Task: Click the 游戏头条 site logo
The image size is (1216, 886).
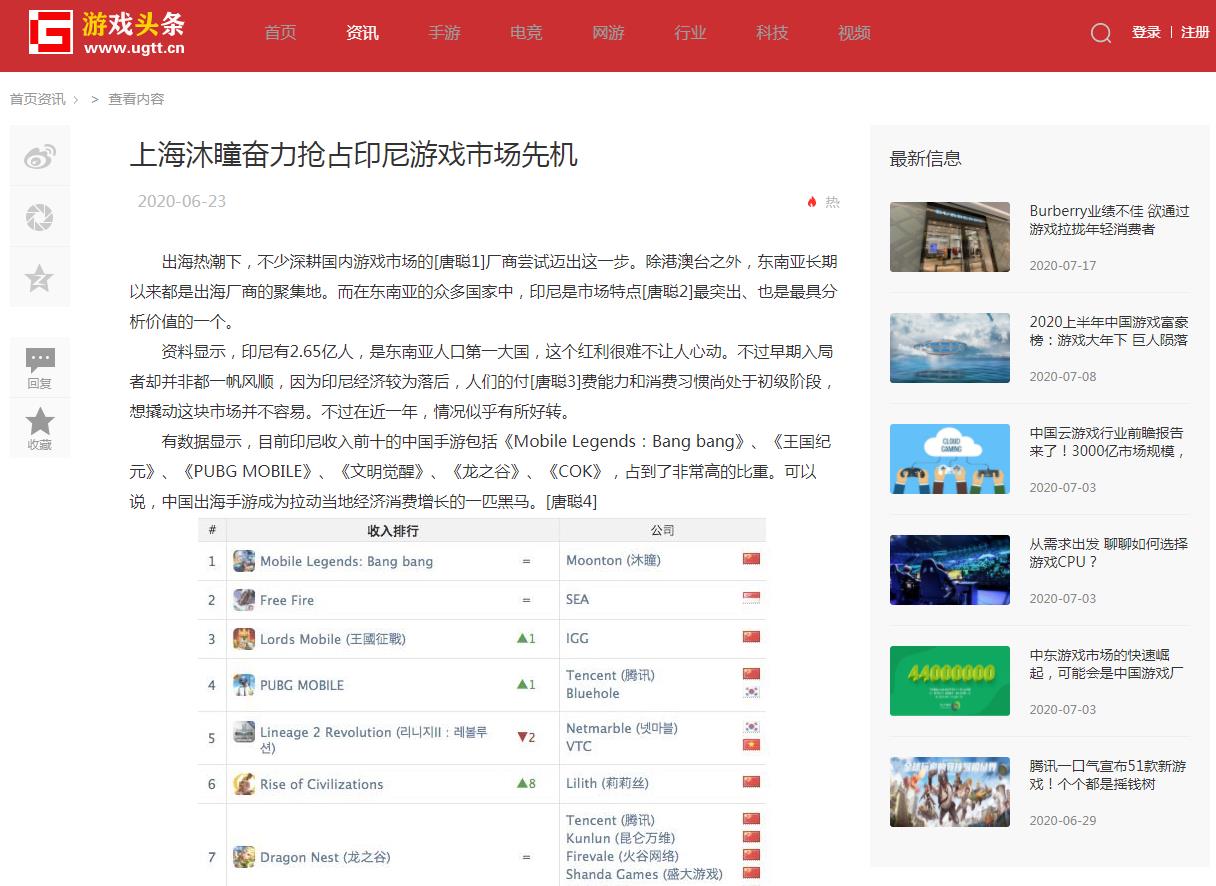Action: [x=107, y=33]
